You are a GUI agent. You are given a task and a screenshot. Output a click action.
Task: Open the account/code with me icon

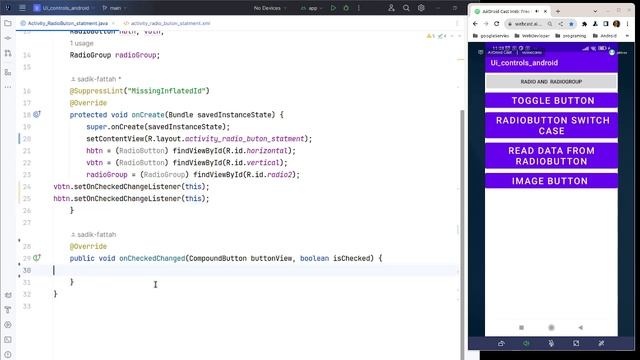tap(391, 8)
